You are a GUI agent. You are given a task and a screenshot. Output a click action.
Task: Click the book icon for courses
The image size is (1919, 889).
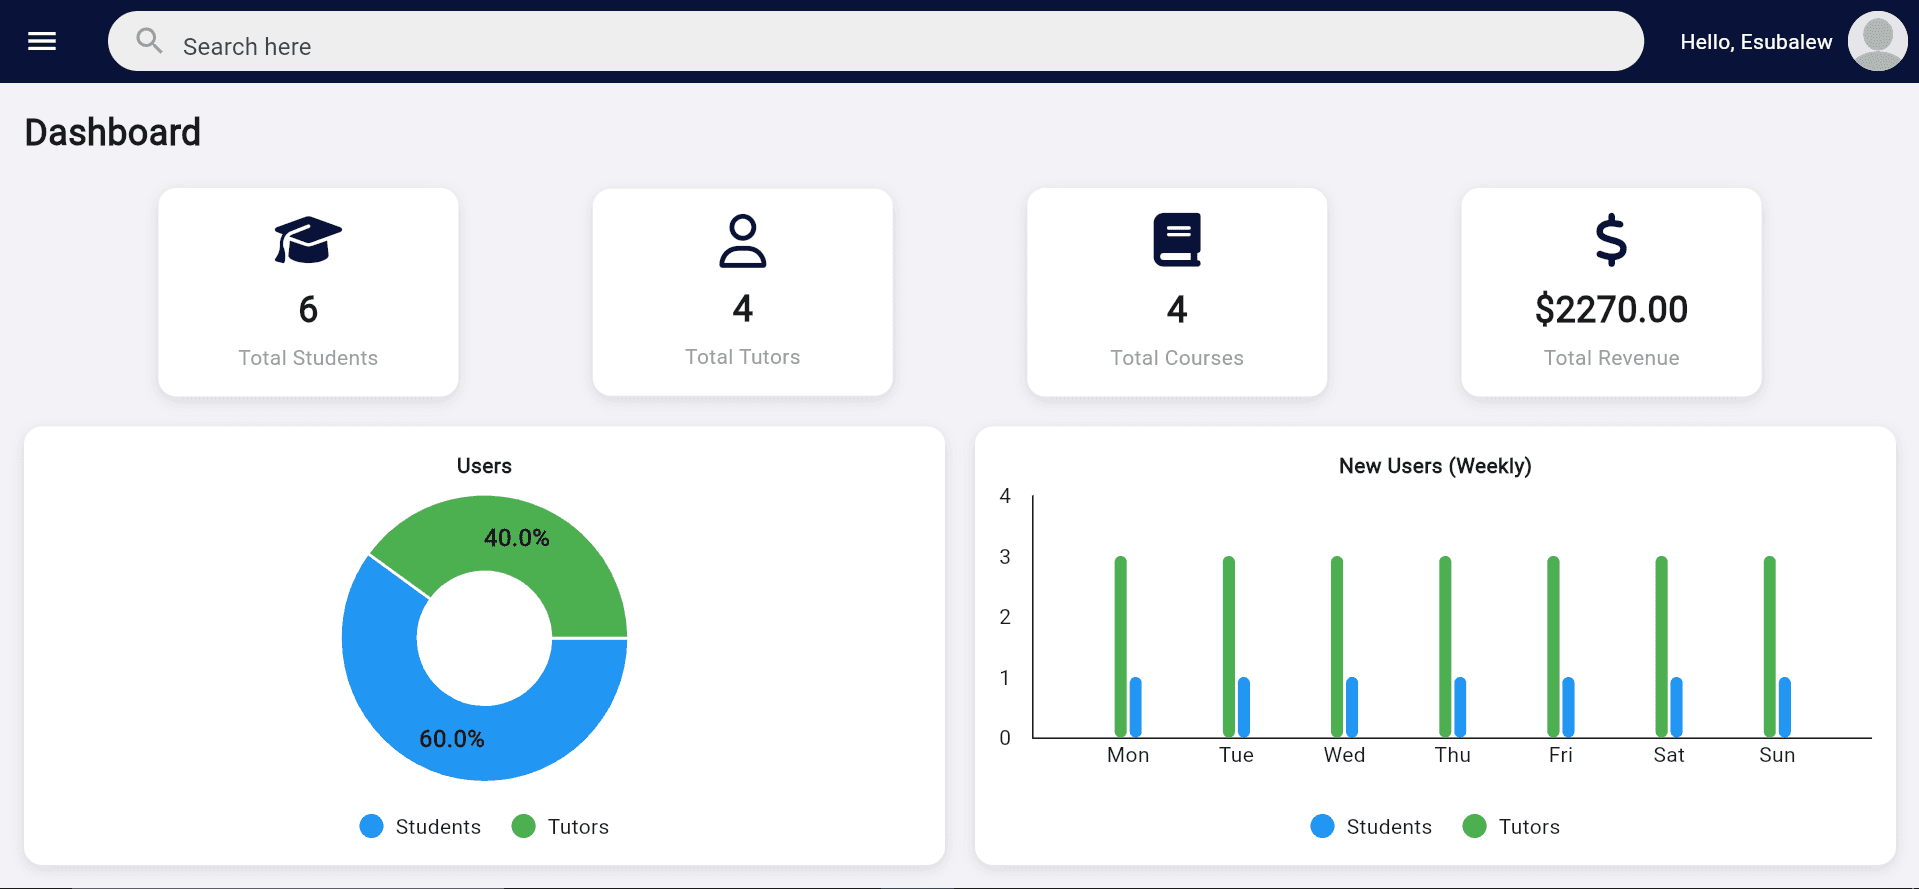tap(1176, 240)
